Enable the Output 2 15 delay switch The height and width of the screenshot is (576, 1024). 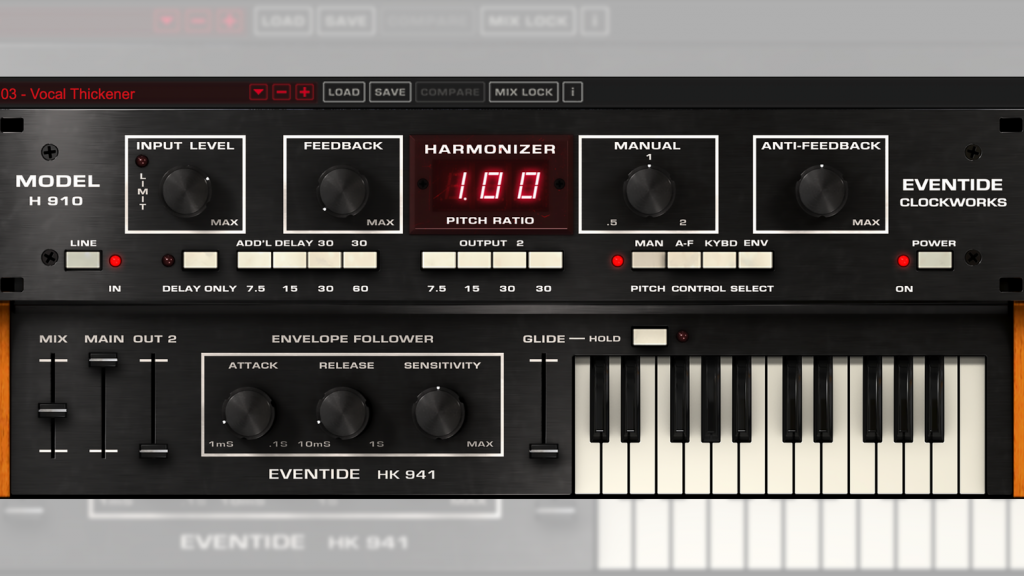[474, 260]
